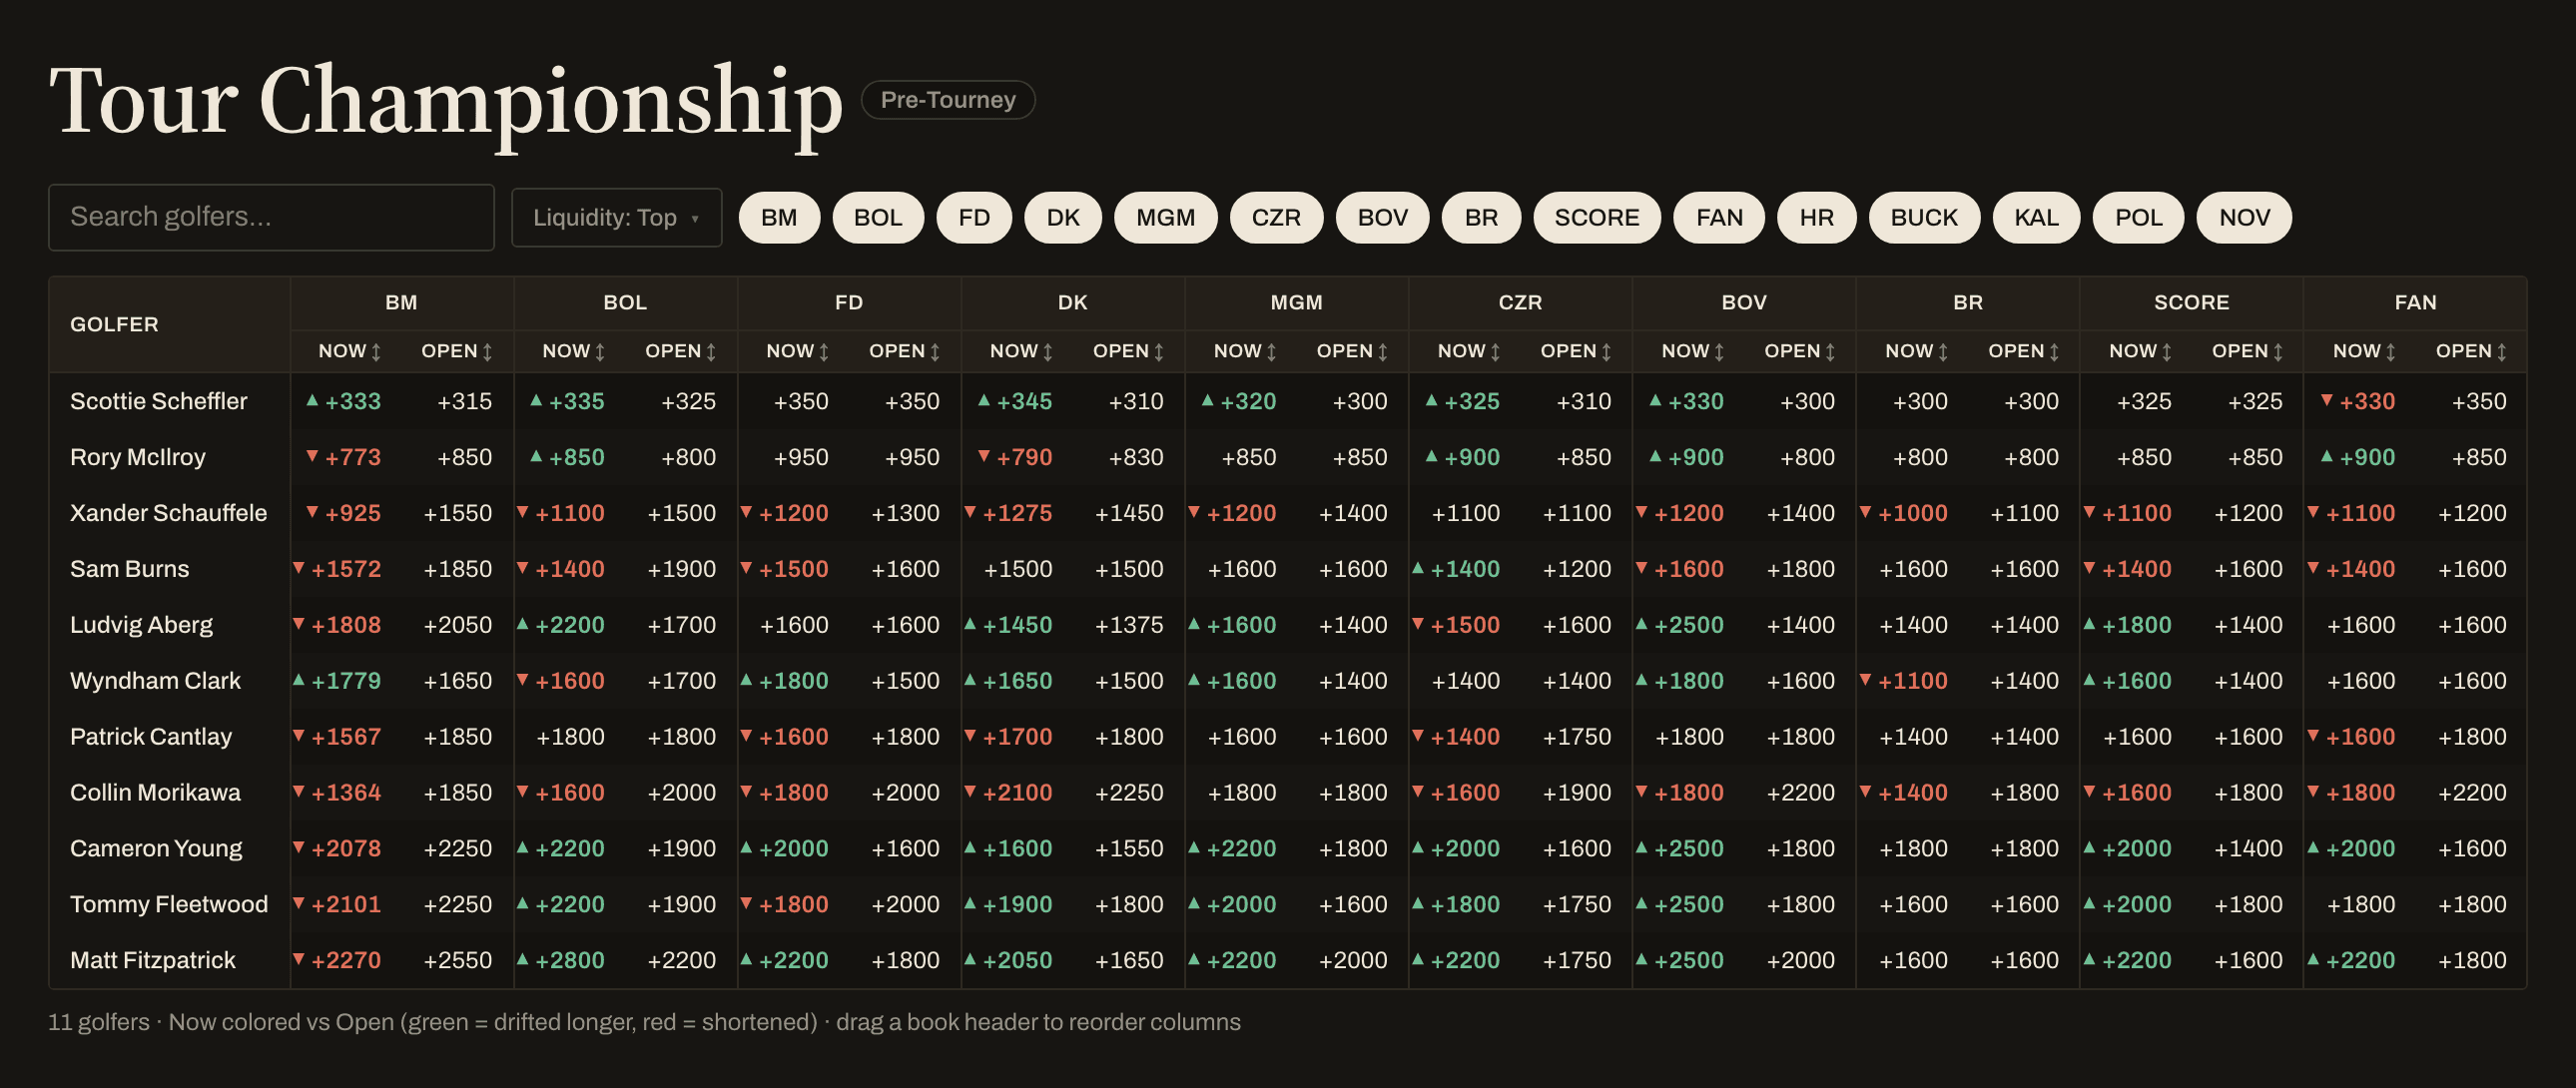Screen dimensions: 2576x1088
Task: Click the Search golfers input field
Action: click(x=271, y=217)
